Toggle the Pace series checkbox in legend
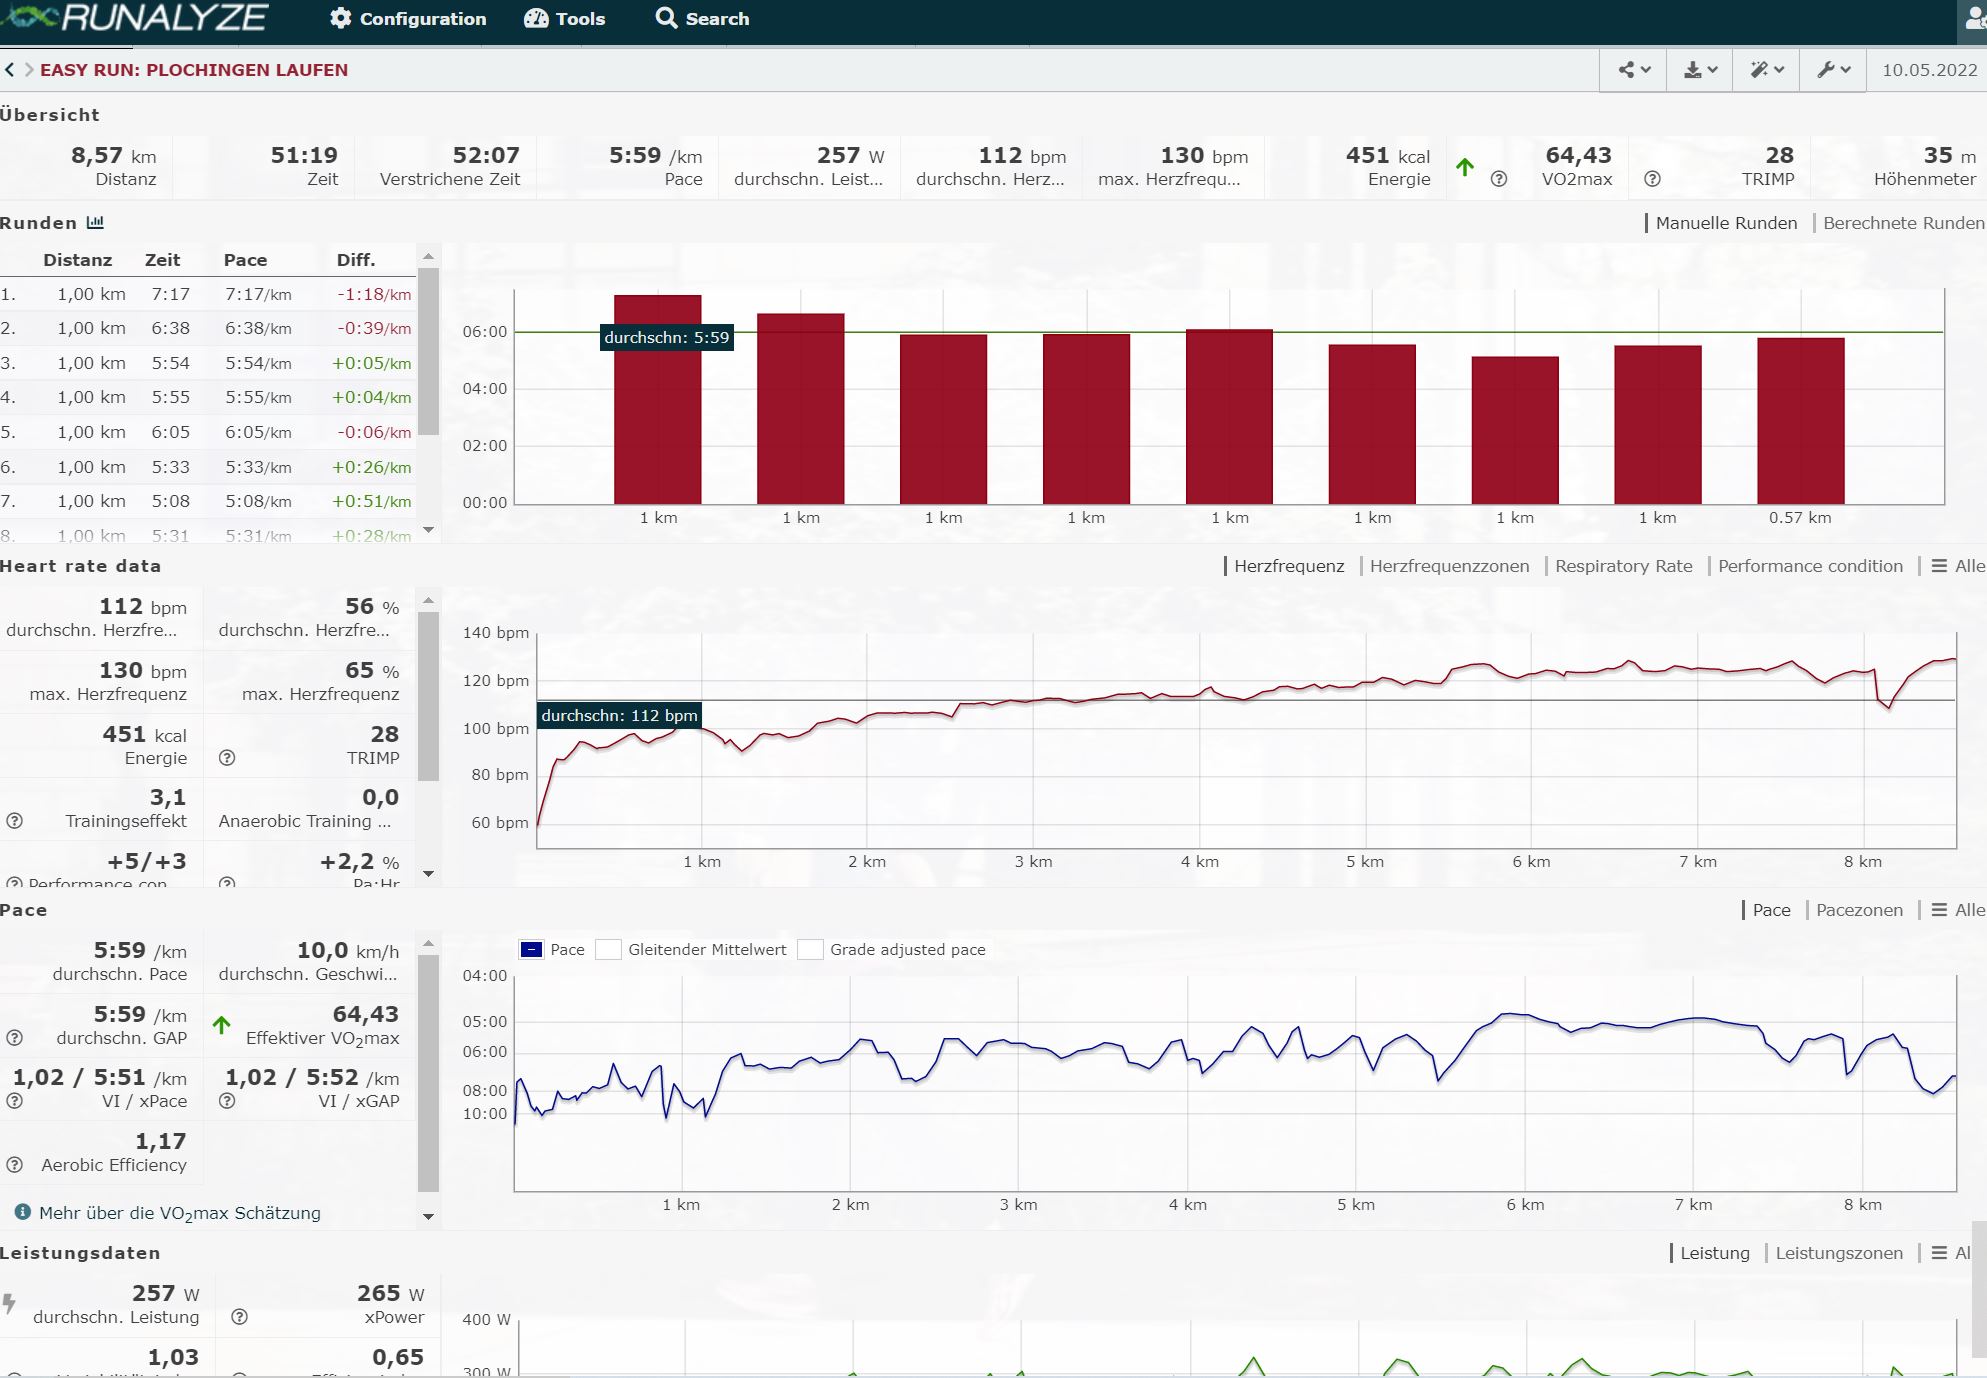Screen dimensions: 1987x1378 [x=532, y=950]
